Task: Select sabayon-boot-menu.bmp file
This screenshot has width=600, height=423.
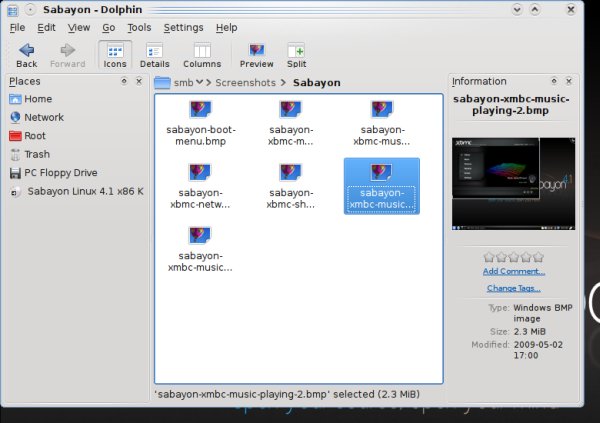Action: pos(201,123)
